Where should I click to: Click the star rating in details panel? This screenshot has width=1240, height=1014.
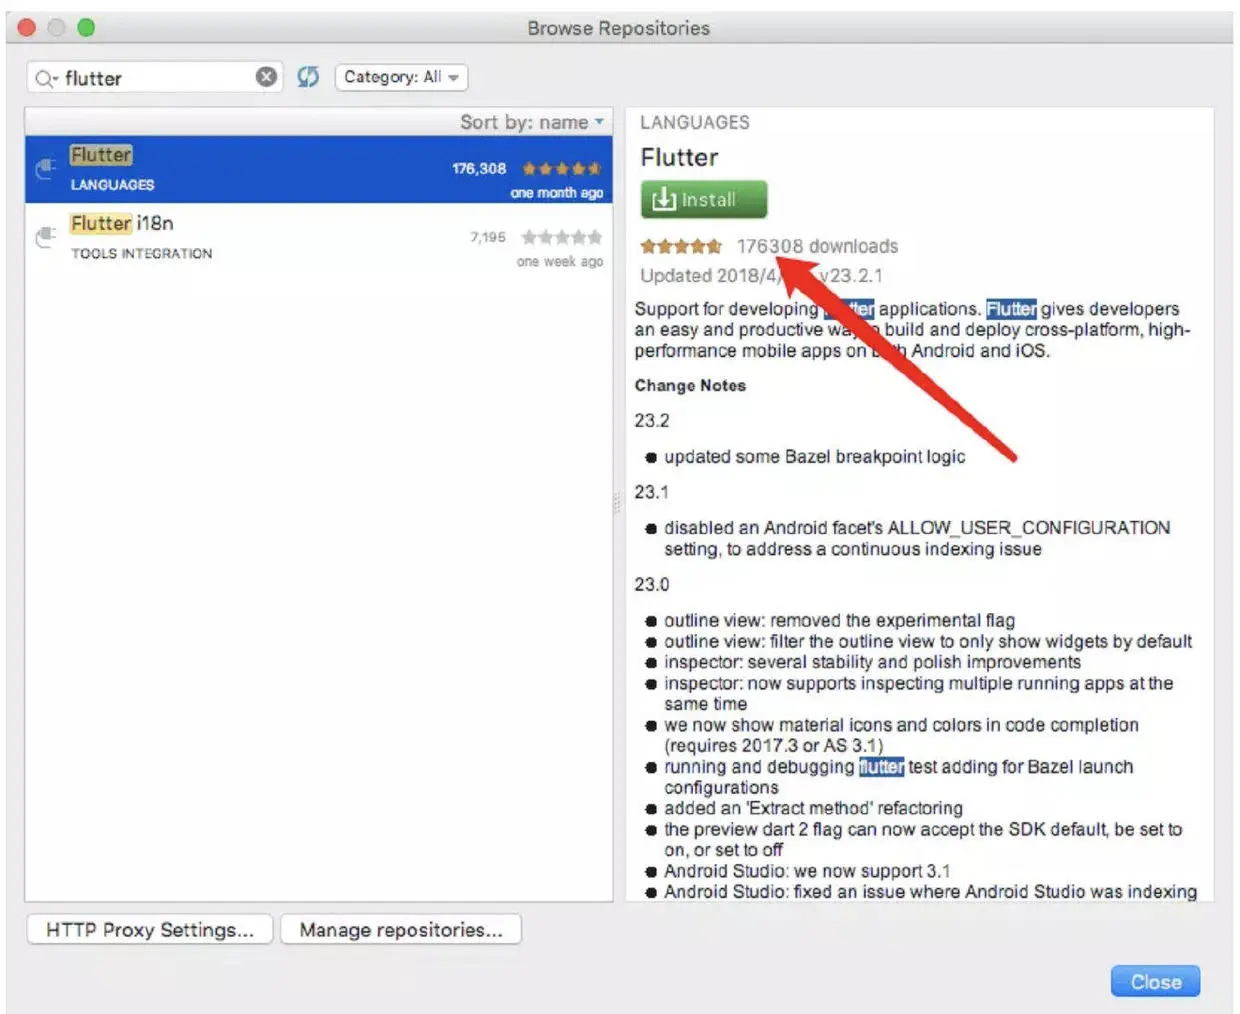coord(681,246)
